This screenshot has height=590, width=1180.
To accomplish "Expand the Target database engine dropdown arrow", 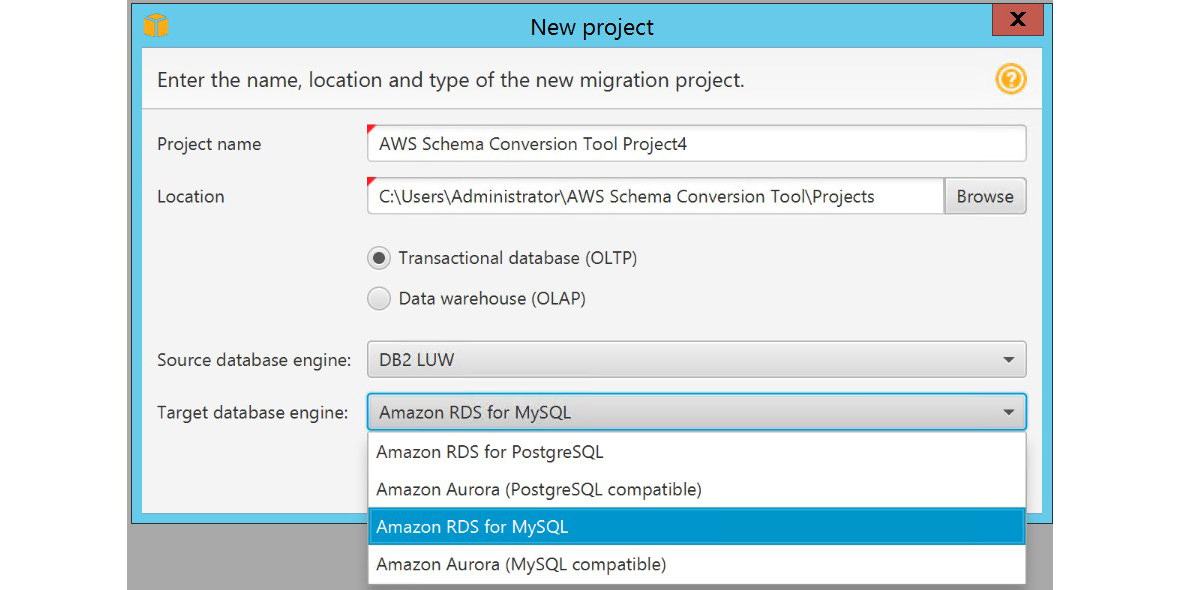I will [1007, 411].
